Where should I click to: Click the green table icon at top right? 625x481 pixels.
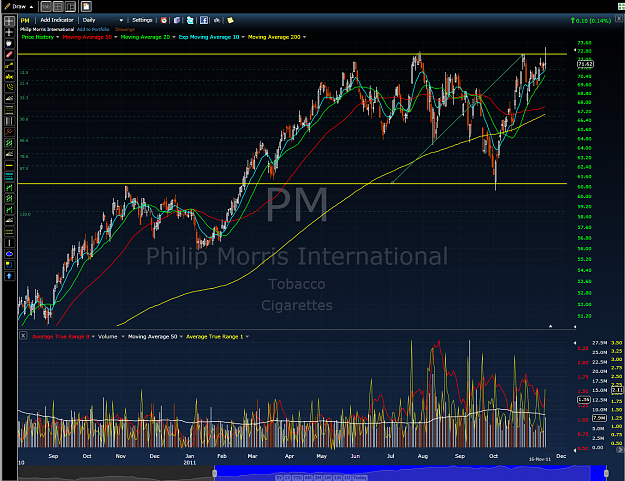tap(621, 6)
